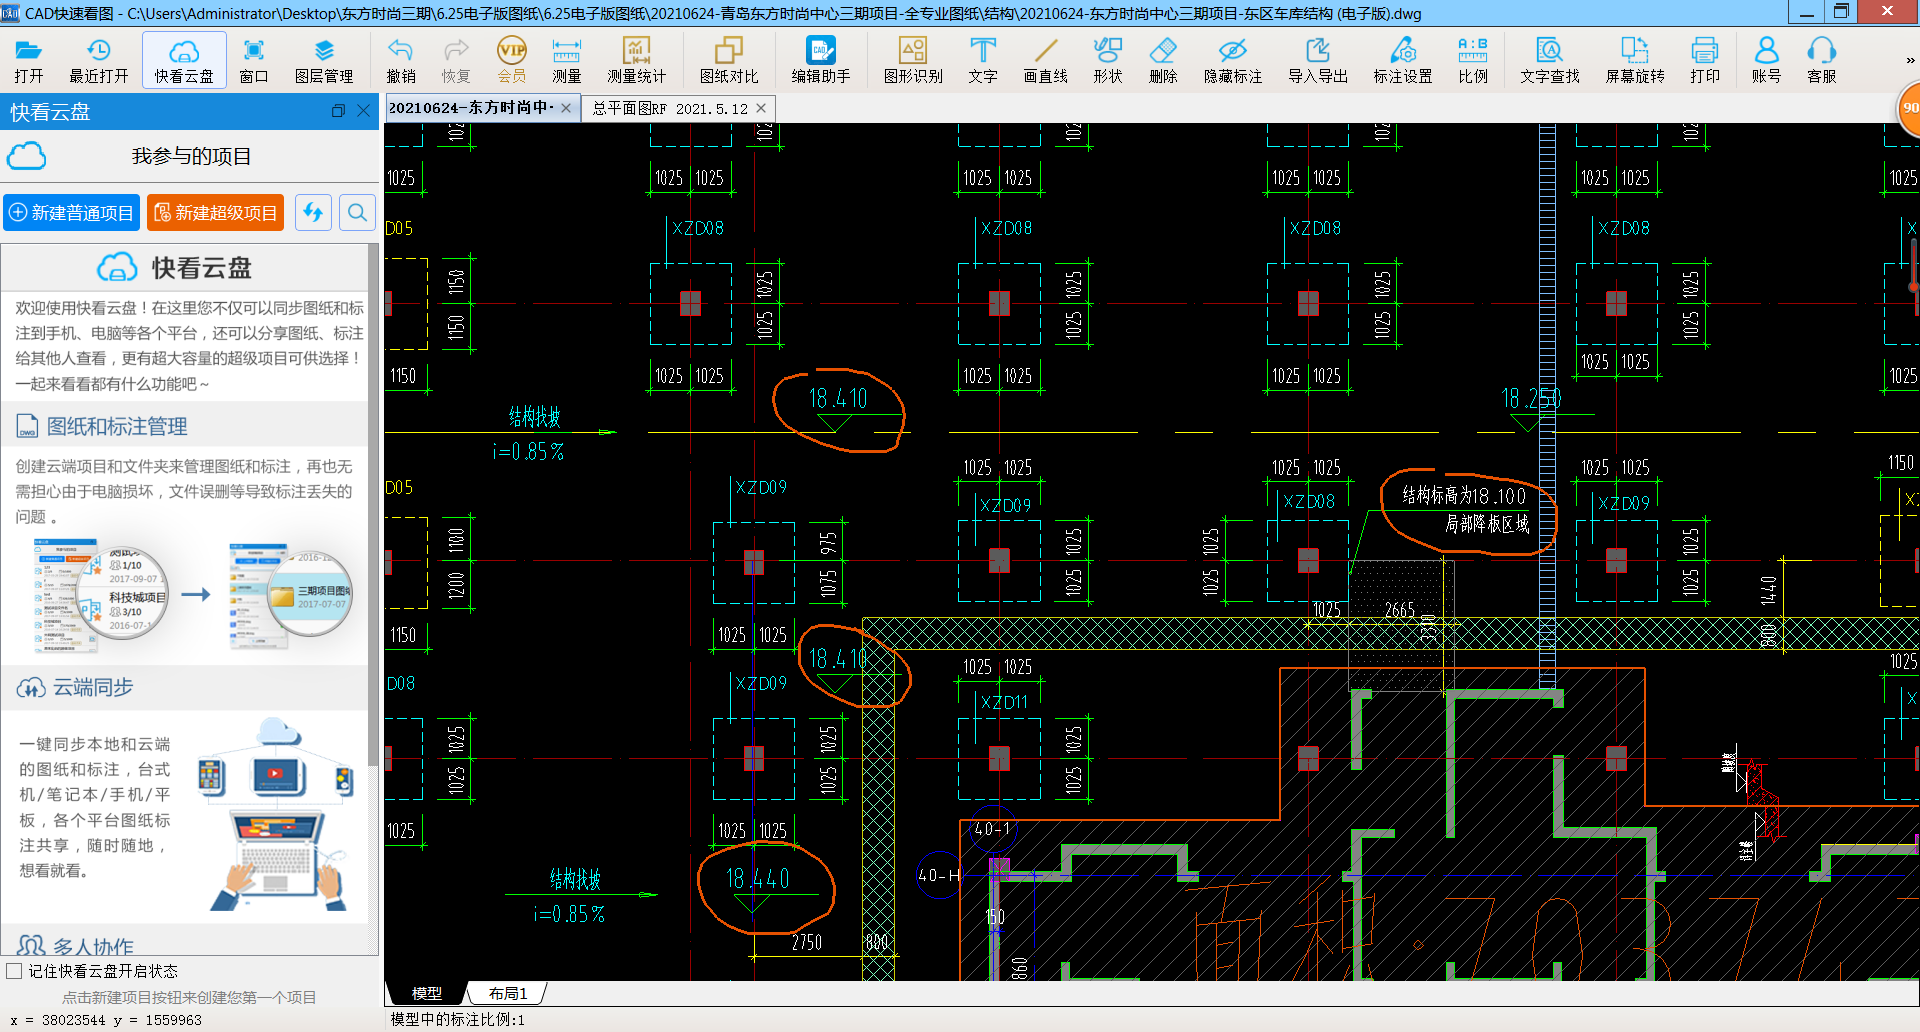The height and width of the screenshot is (1032, 1920).
Task: Click 云端同步 section heading
Action: click(x=93, y=687)
